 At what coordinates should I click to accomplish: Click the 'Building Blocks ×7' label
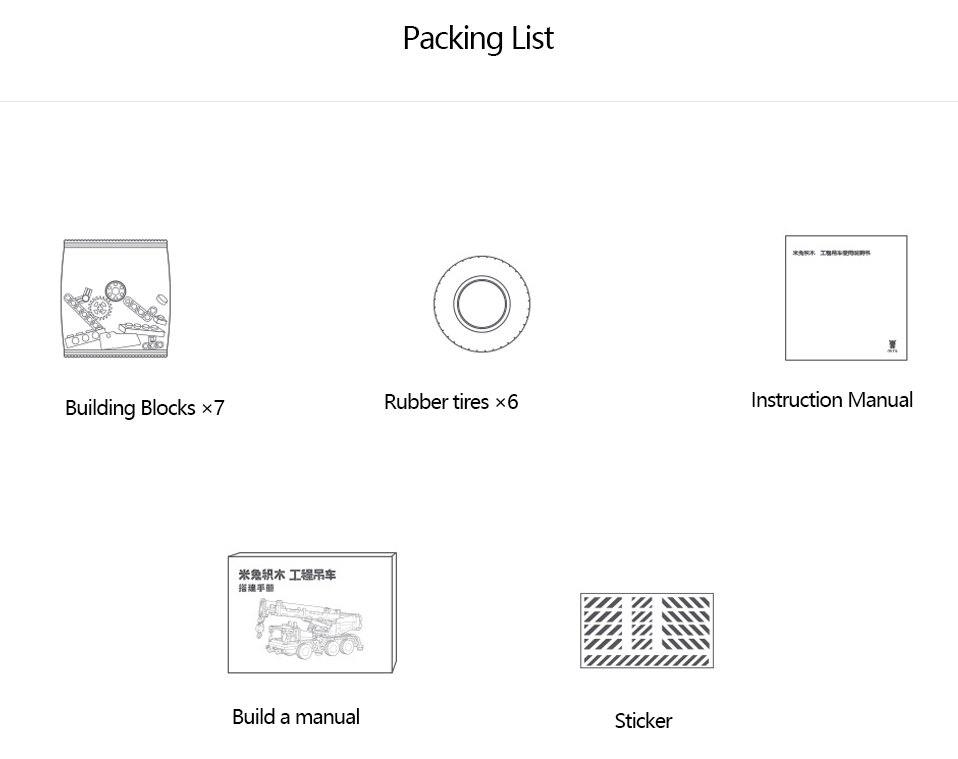point(145,408)
